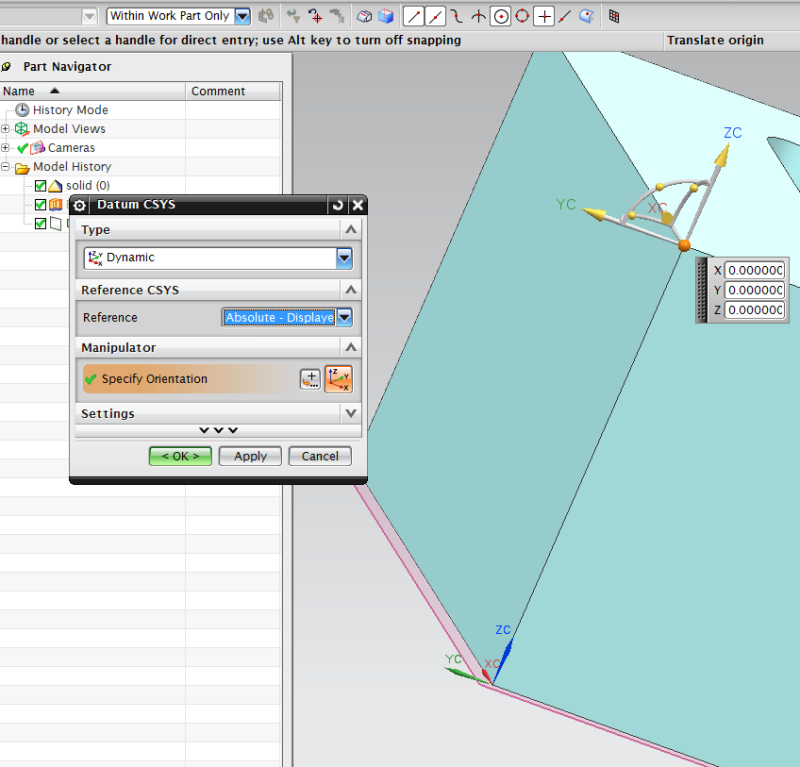
Task: Enable the Point on Face snap icon
Action: [x=587, y=16]
